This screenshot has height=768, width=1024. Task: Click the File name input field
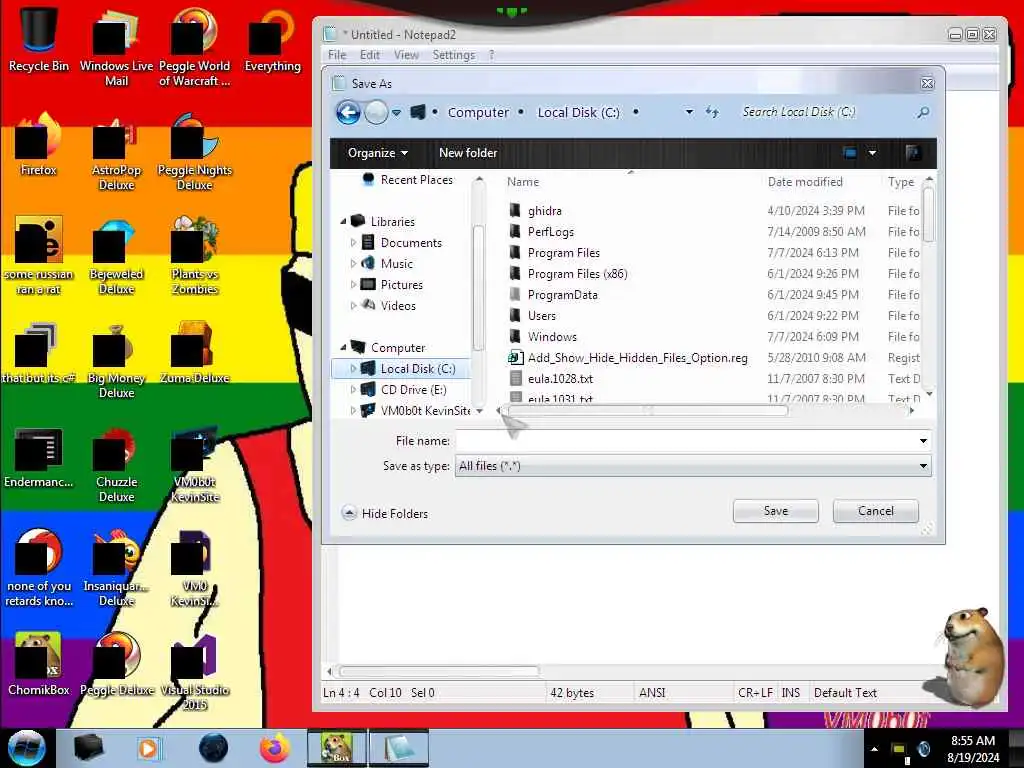(x=686, y=441)
